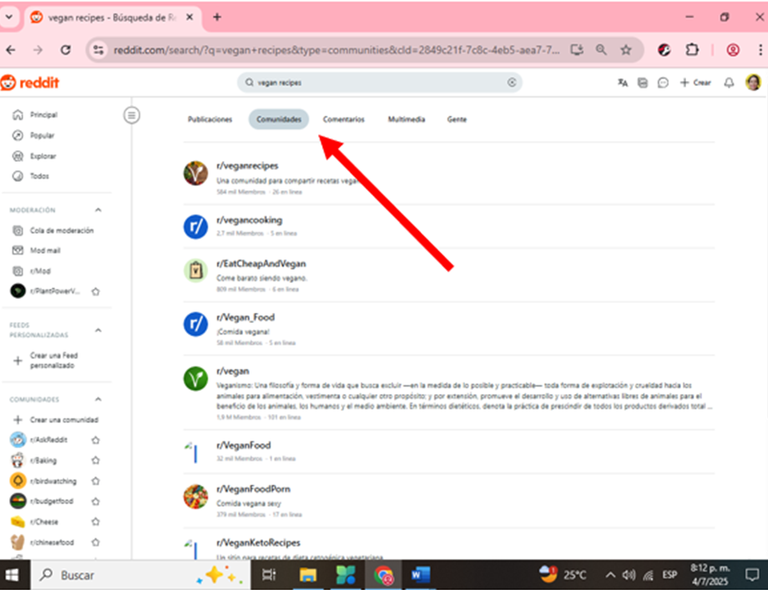Collapse the left navigation sidebar button
768x590 pixels.
click(x=131, y=116)
